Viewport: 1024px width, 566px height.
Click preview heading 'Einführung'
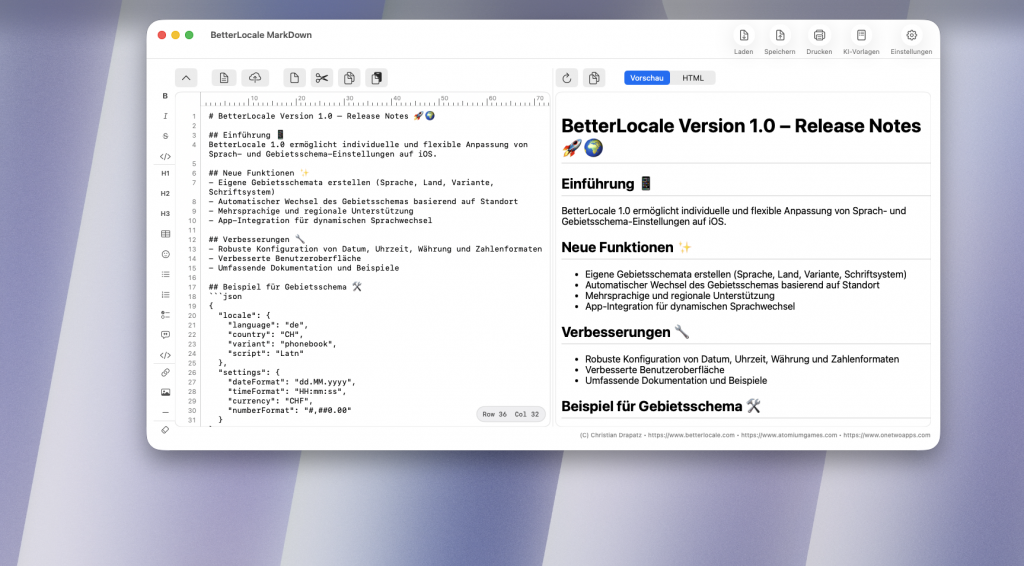pyautogui.click(x=607, y=184)
